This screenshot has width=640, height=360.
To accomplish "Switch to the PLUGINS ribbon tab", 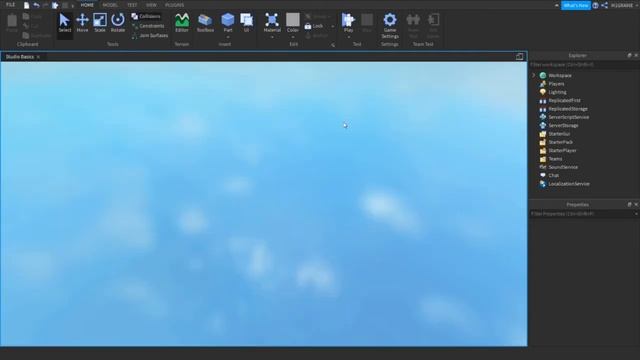I will (174, 5).
